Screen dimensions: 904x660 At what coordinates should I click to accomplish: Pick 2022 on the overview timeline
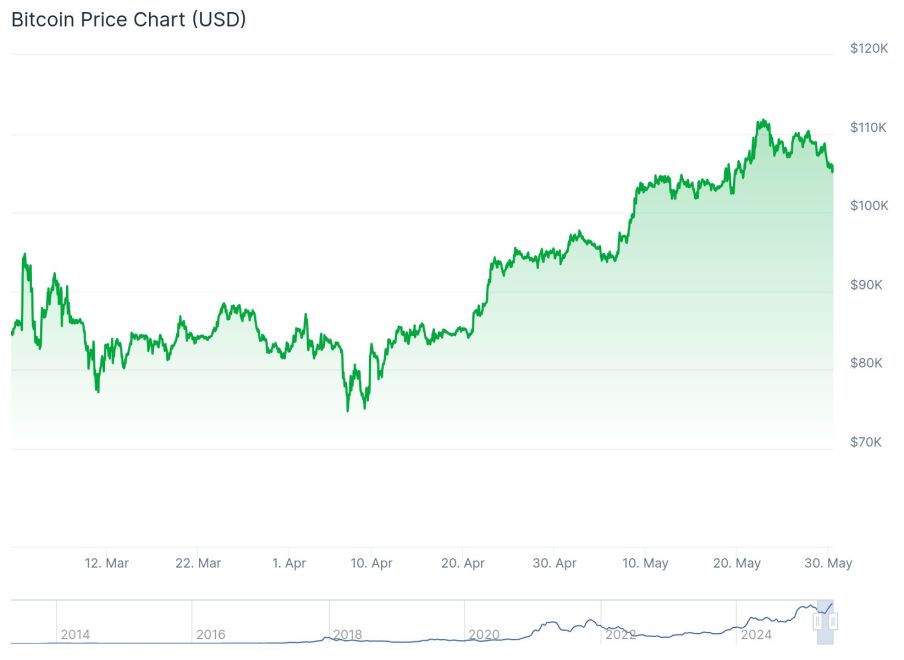620,635
